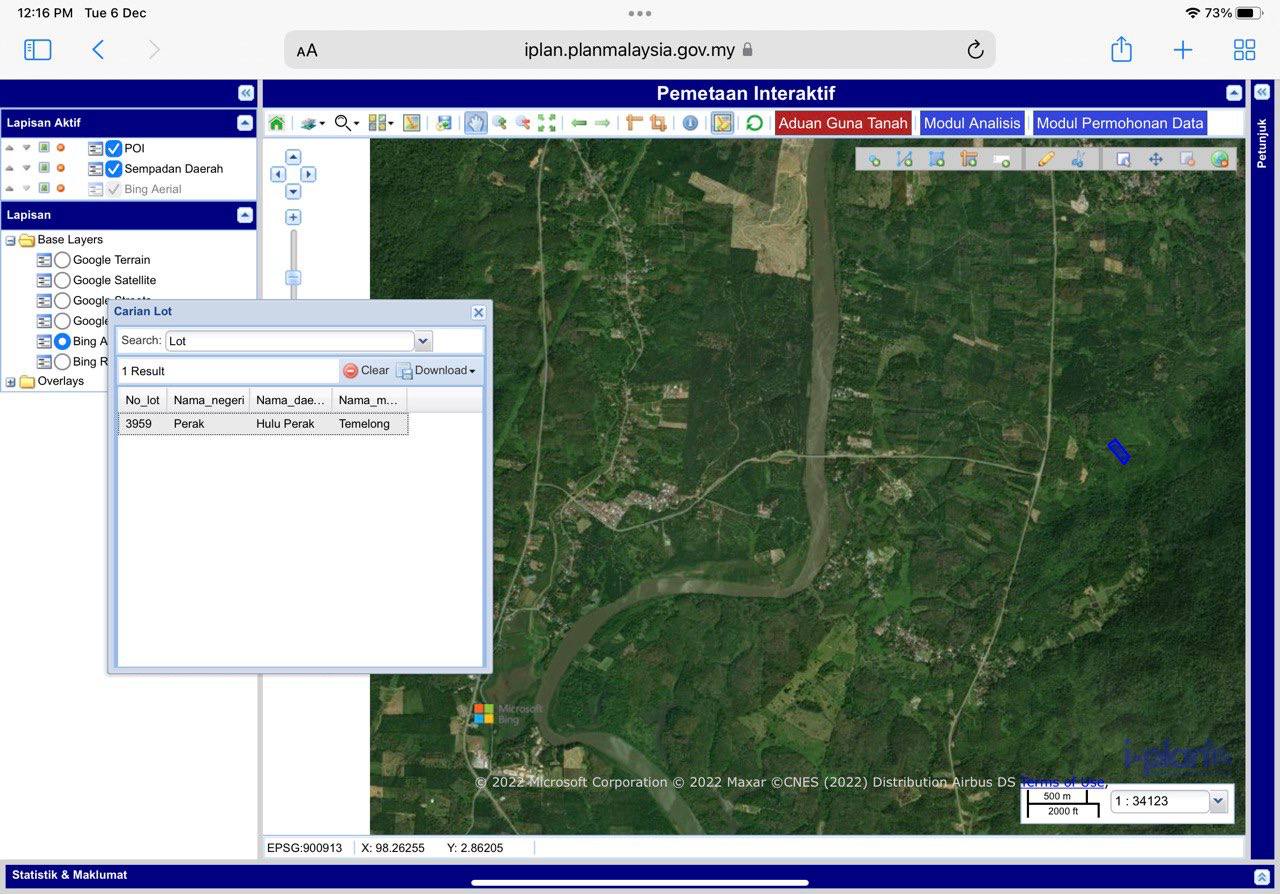The width and height of the screenshot is (1280, 894).
Task: Click the measure length ruler tool
Action: coord(634,123)
